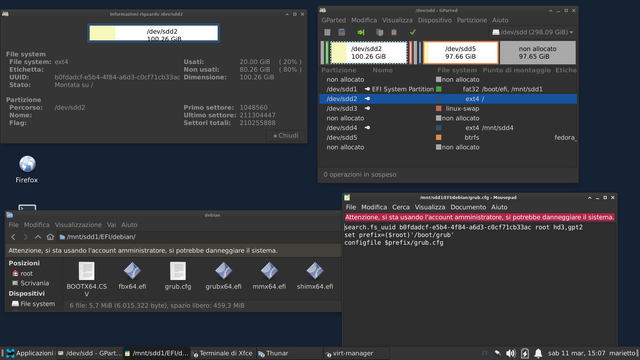Click the mount key icon in the /dev/sdd4 row
The width and height of the screenshot is (640, 360).
click(367, 128)
